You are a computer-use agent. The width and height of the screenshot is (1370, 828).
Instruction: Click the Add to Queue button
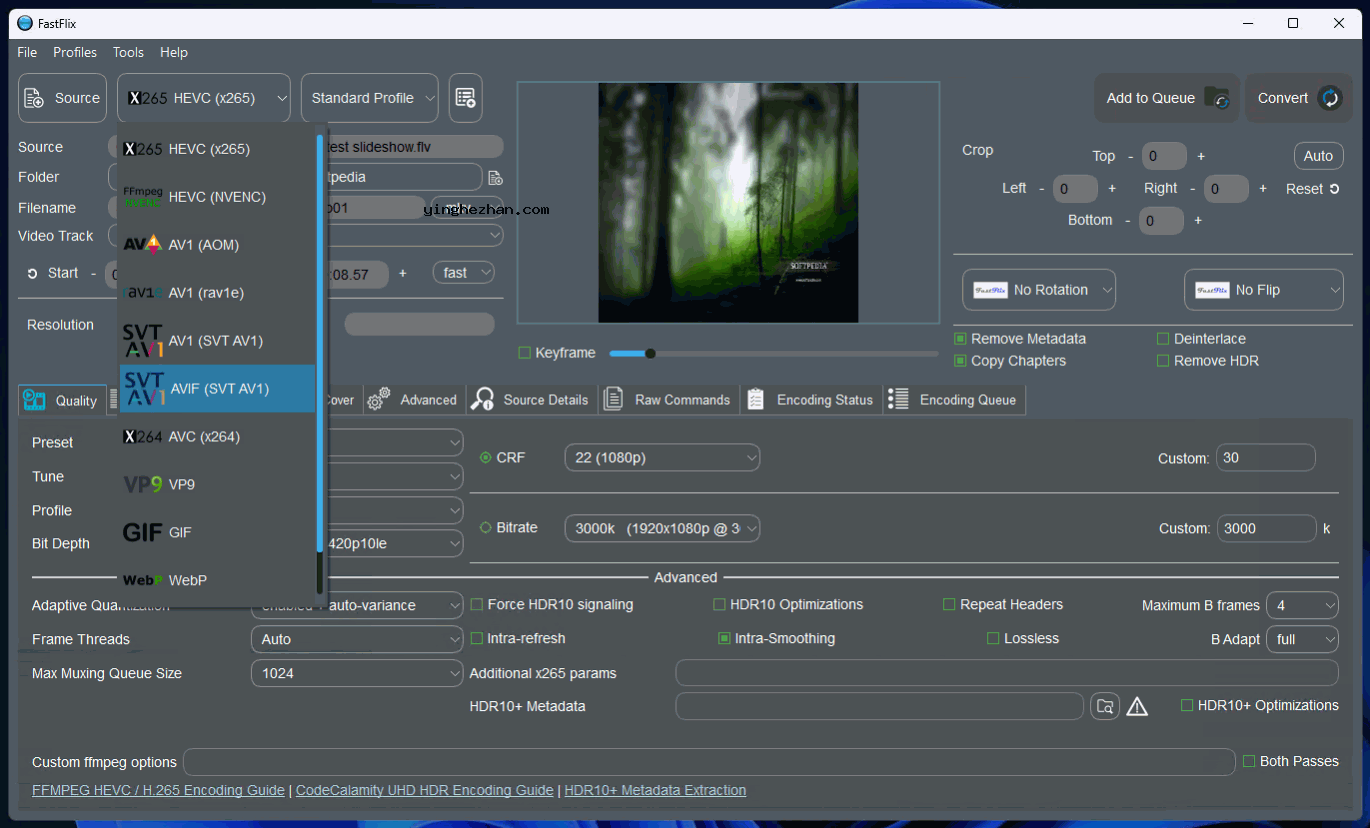tap(1167, 98)
